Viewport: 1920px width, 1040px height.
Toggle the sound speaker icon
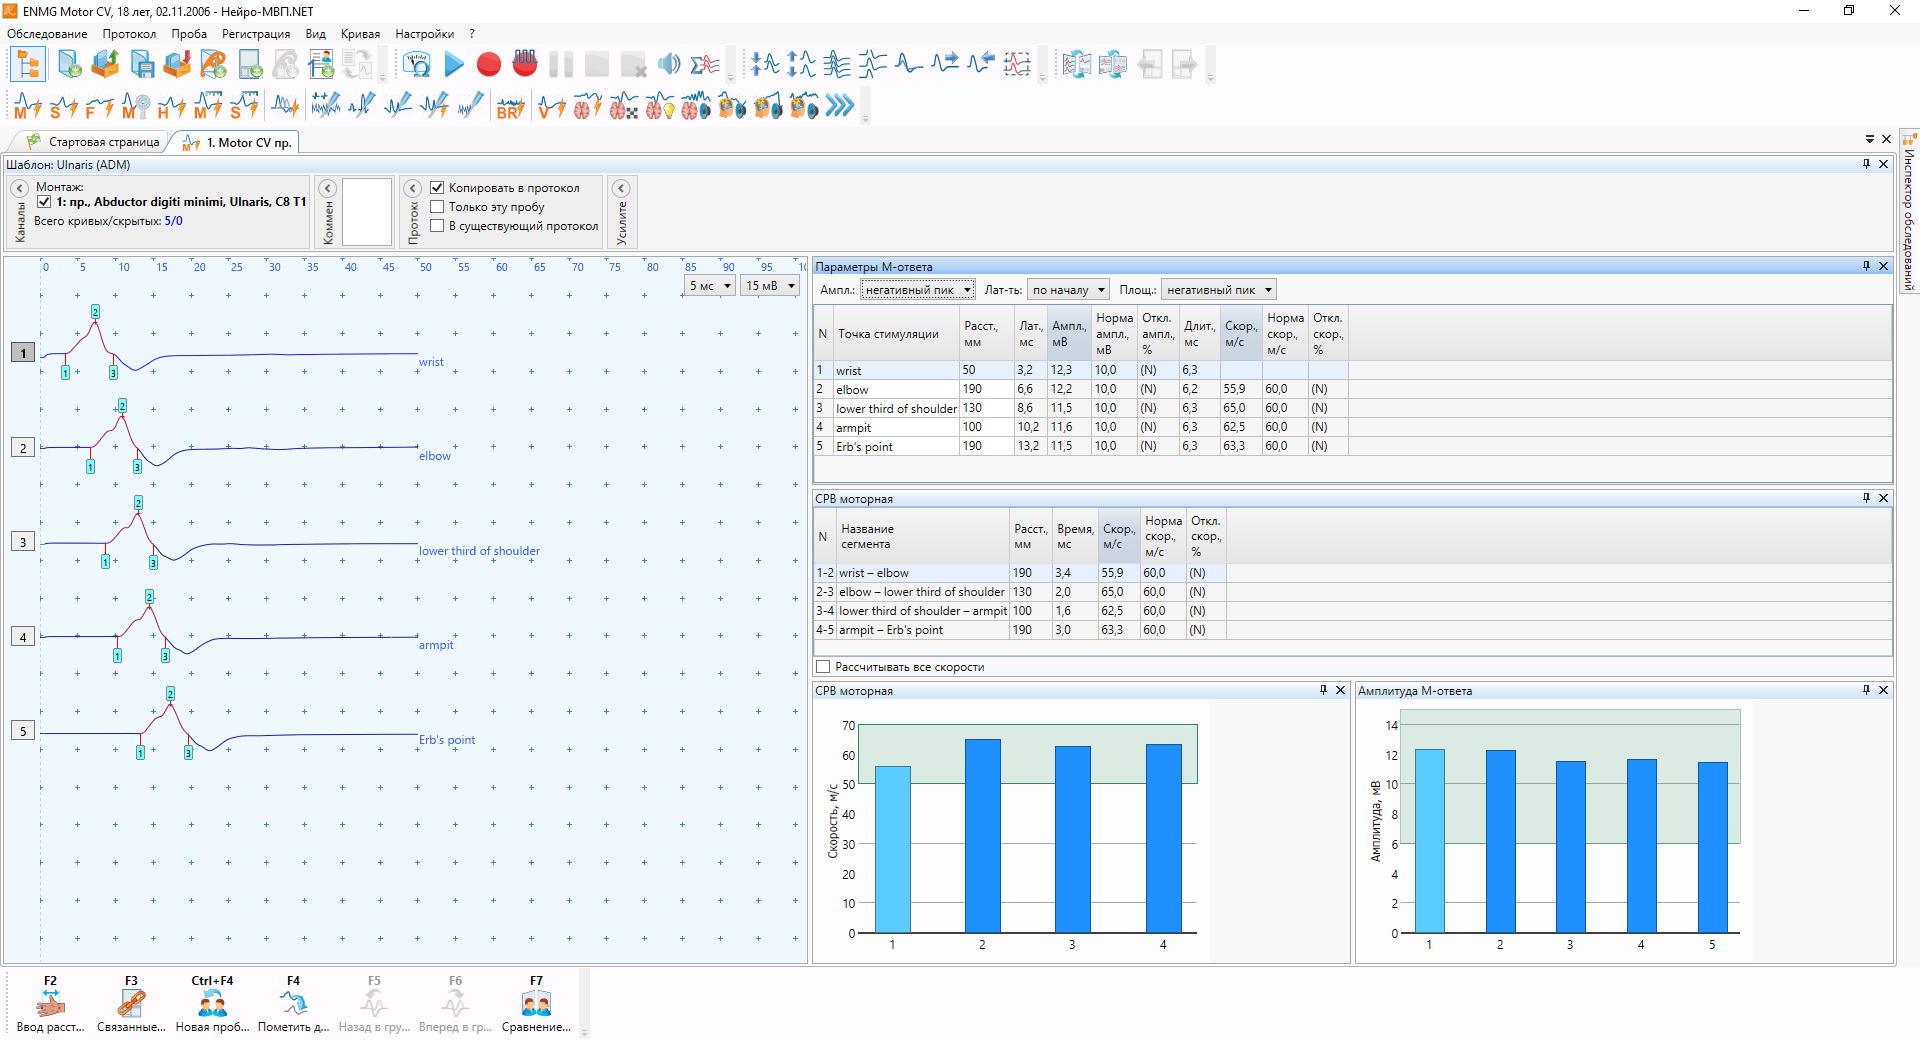[669, 65]
